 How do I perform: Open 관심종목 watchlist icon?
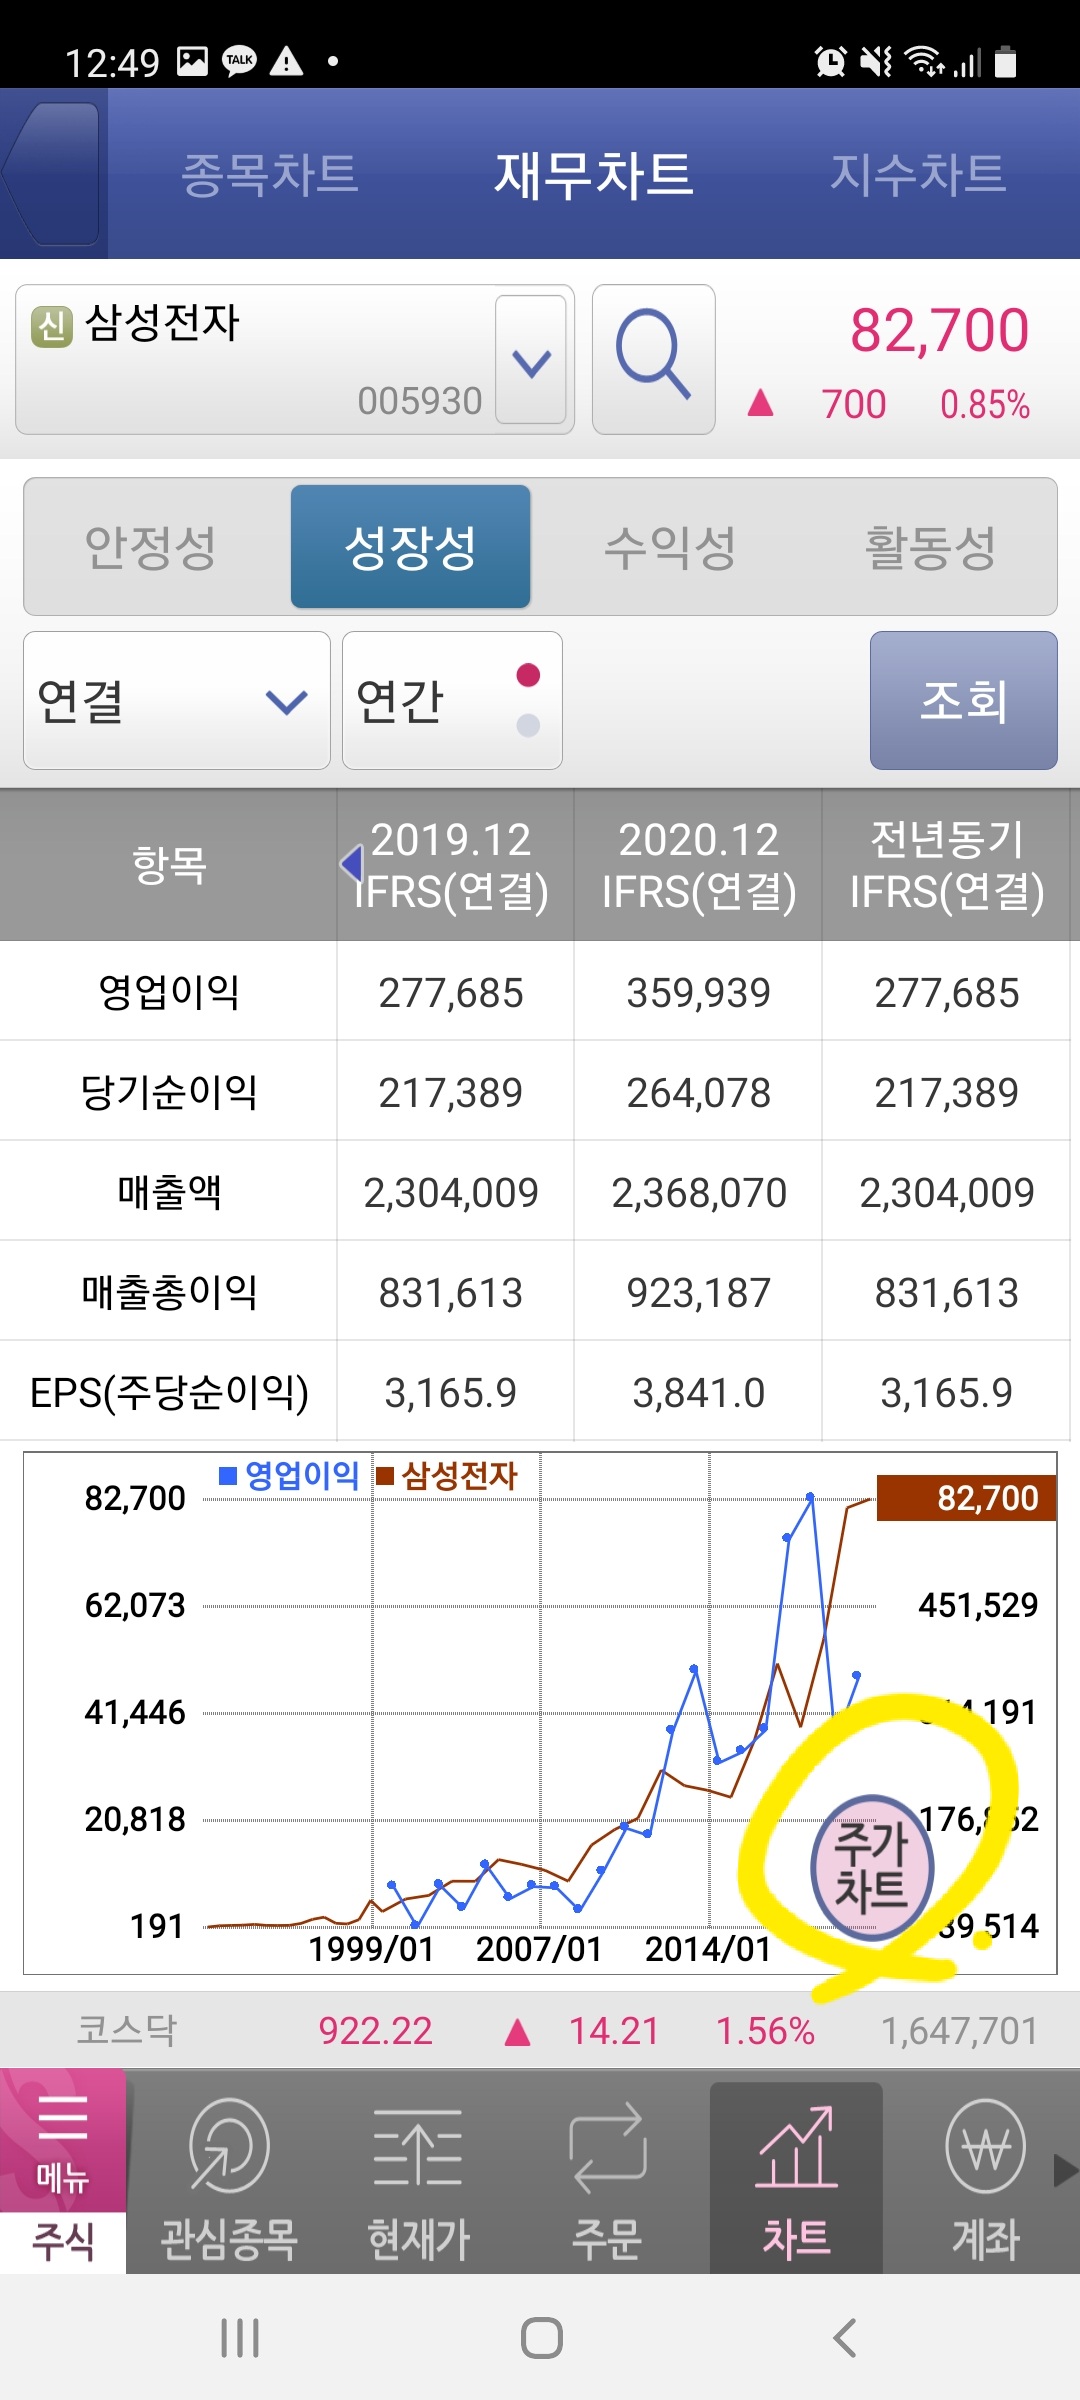(x=229, y=2179)
